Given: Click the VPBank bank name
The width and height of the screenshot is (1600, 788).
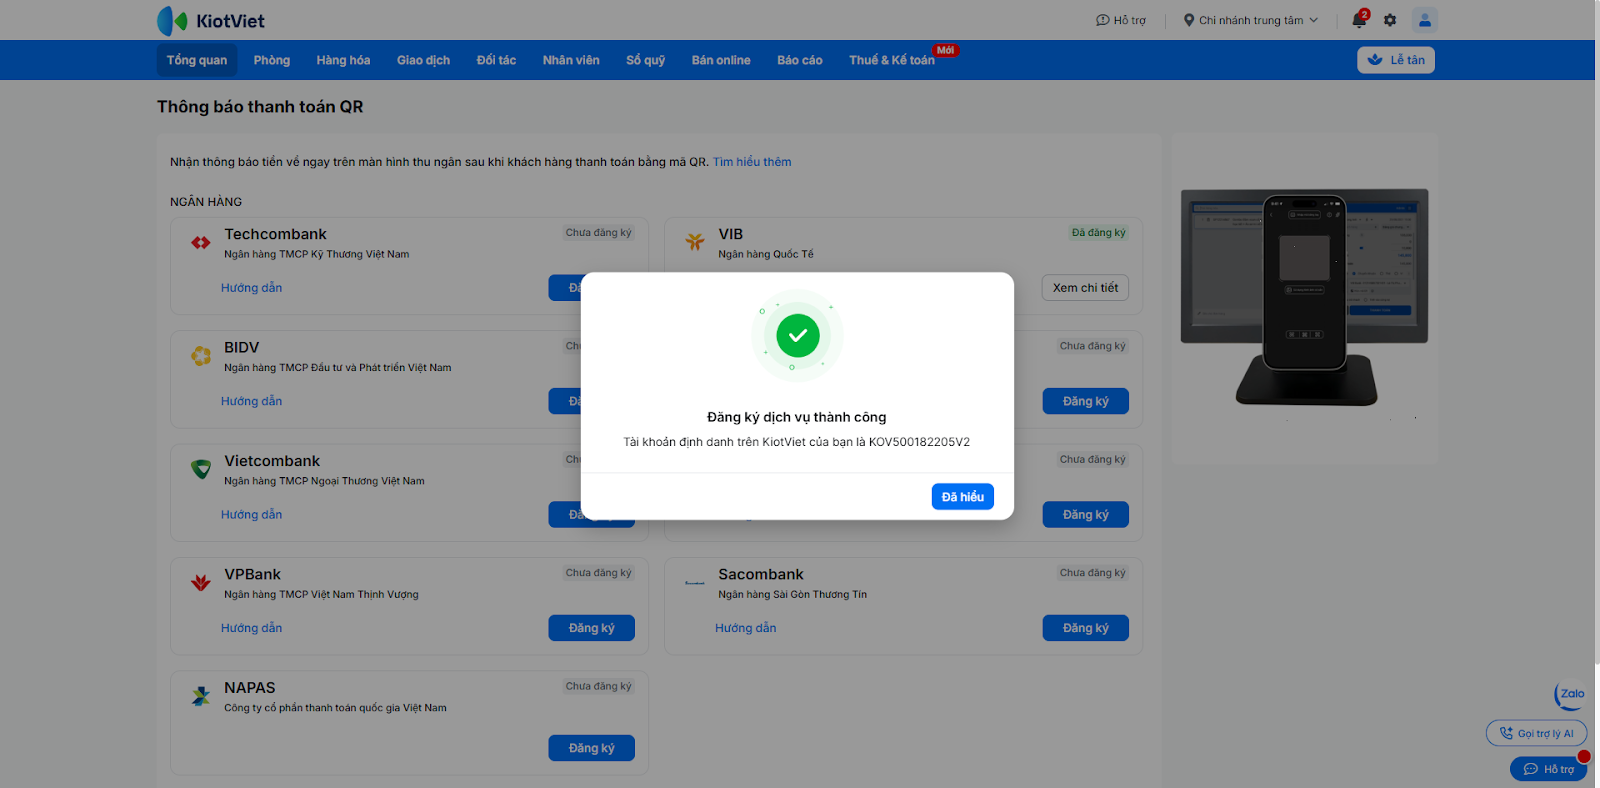Looking at the screenshot, I should coord(253,574).
